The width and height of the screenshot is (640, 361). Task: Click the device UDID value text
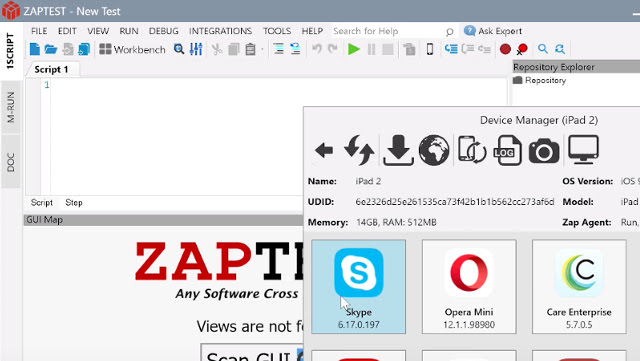coord(455,202)
